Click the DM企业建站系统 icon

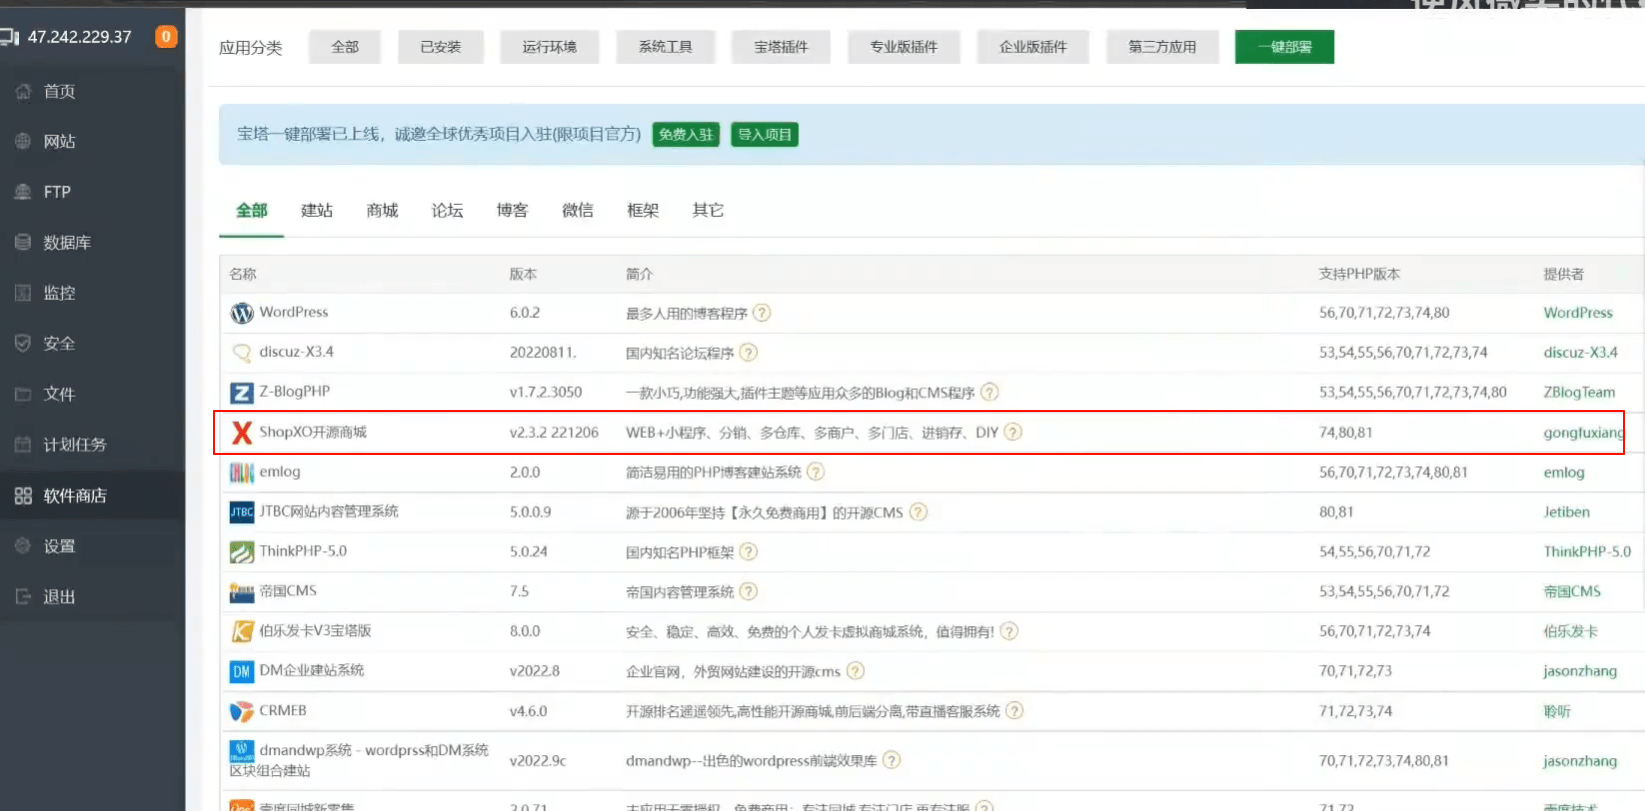[242, 672]
